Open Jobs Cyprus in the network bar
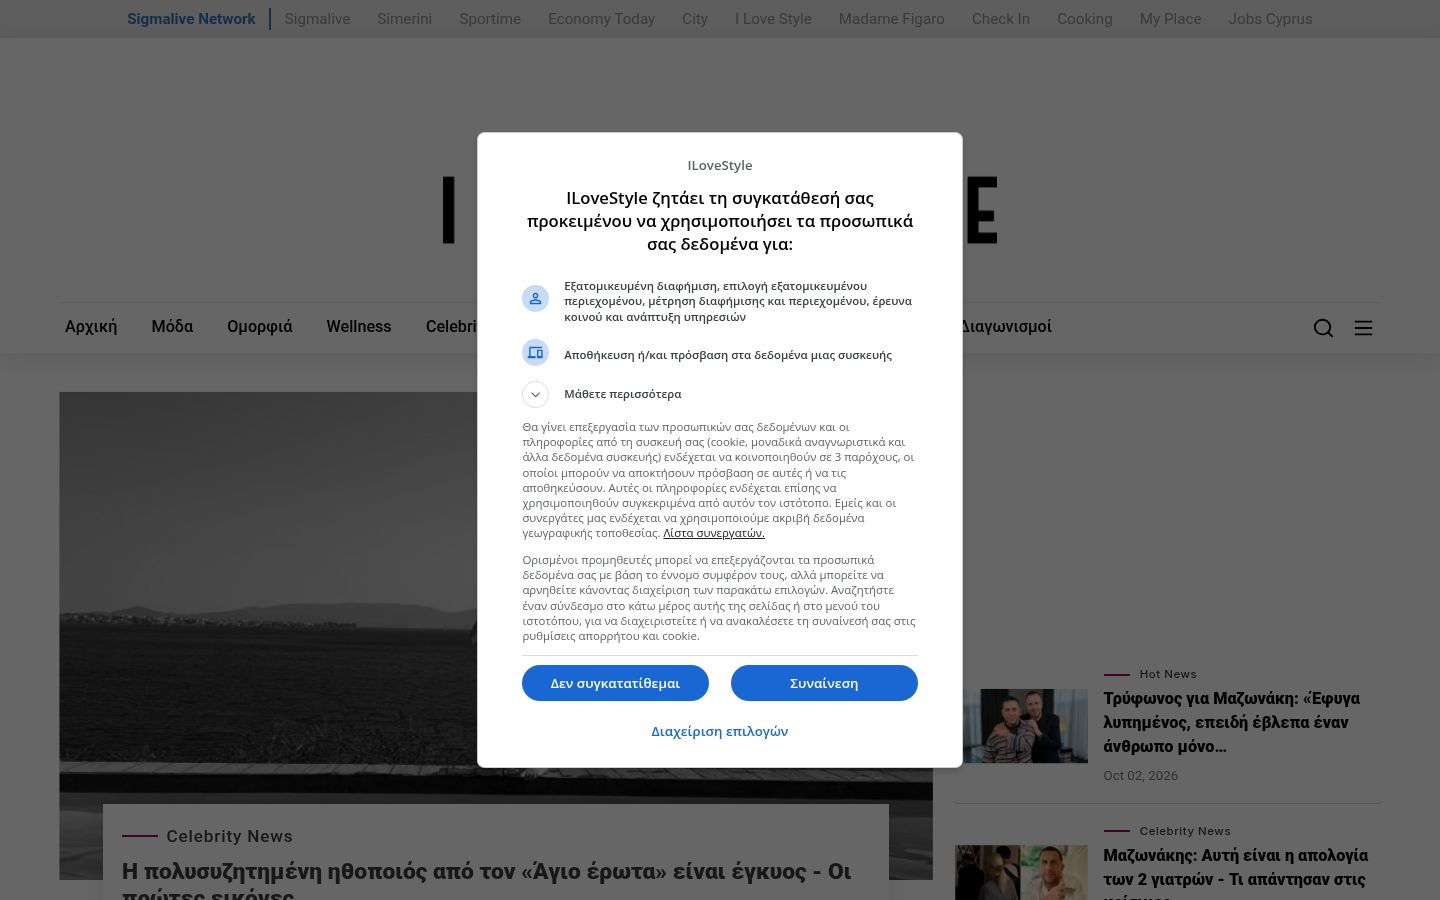 pos(1270,19)
